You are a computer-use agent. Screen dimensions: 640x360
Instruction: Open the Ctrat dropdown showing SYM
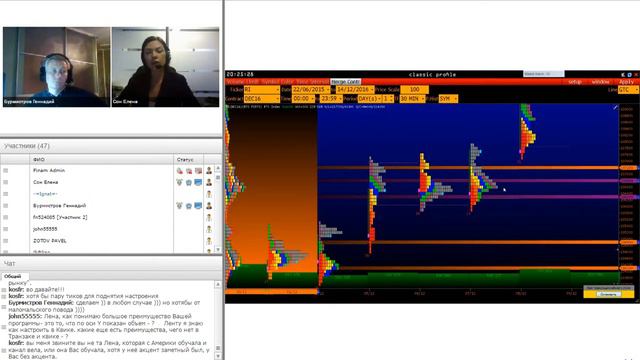coord(448,99)
